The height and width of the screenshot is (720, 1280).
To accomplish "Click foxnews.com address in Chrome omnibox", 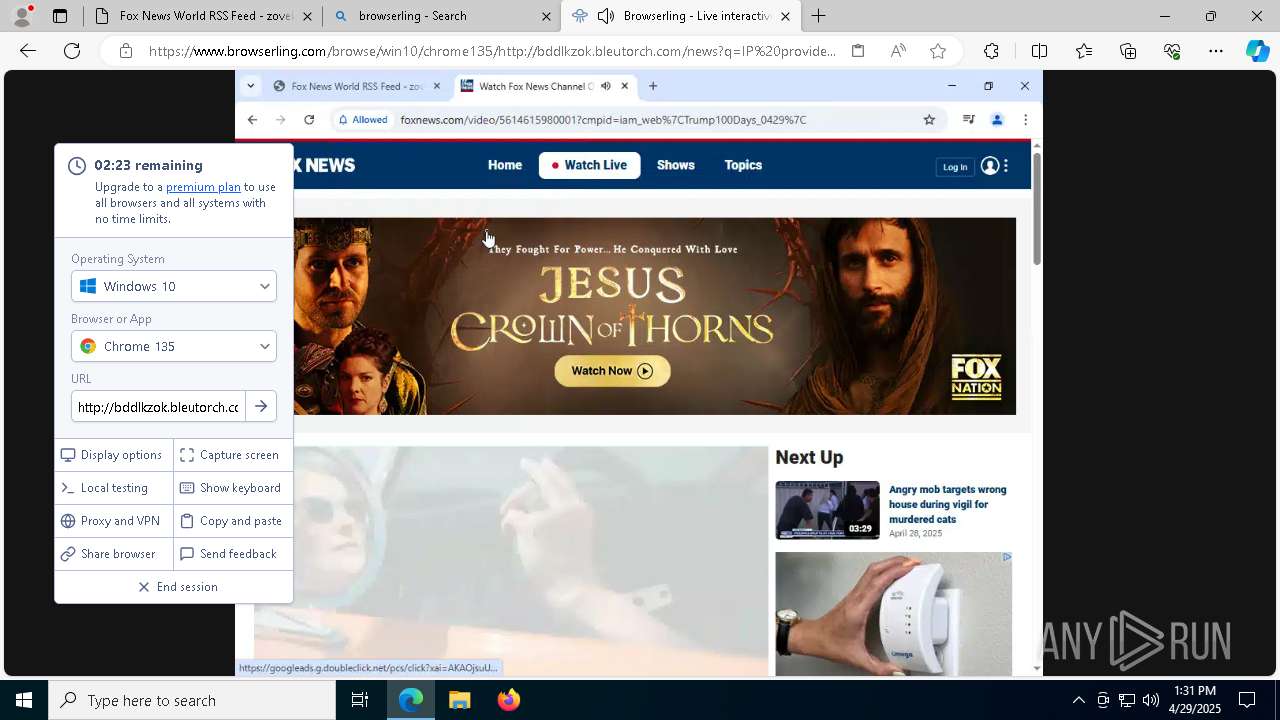I will [x=603, y=120].
